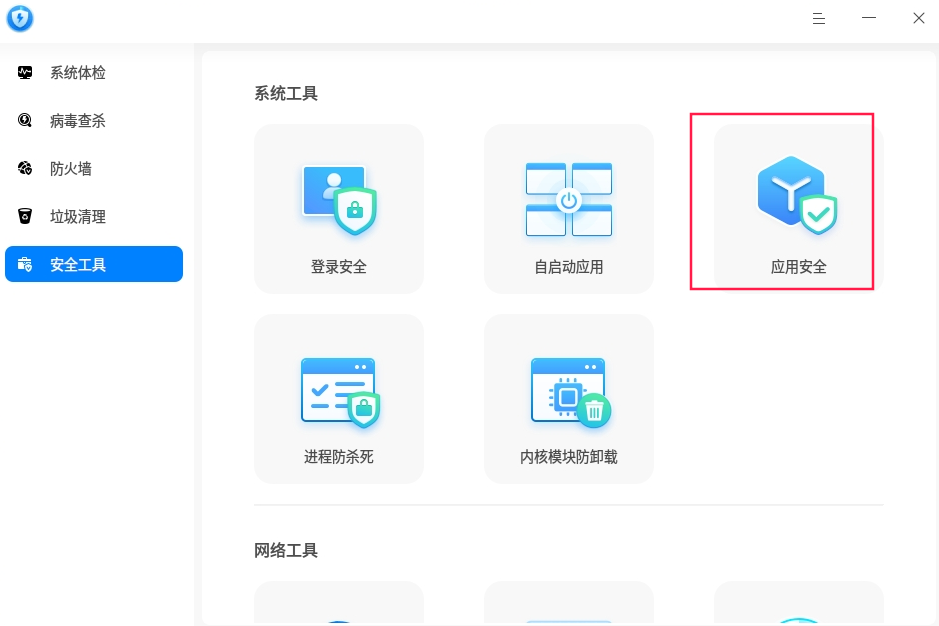The width and height of the screenshot is (939, 626).
Task: Select 安全工具 sidebar item
Action: coord(94,264)
